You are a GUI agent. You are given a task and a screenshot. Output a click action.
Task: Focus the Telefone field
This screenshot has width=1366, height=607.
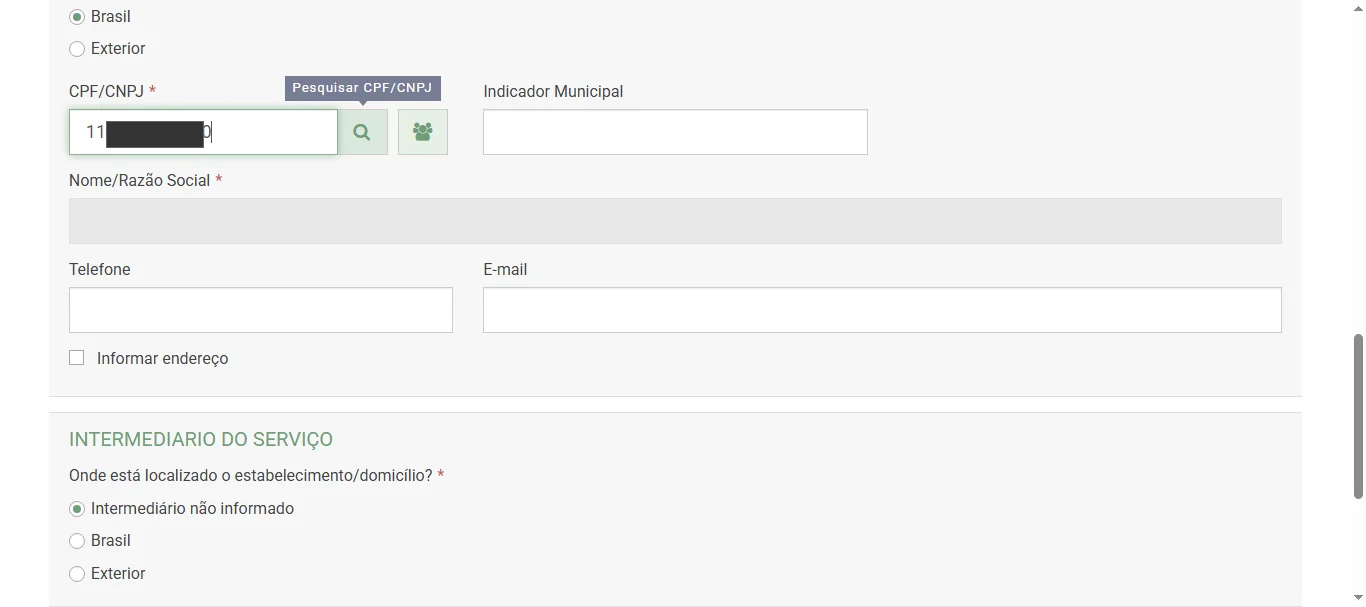[260, 309]
